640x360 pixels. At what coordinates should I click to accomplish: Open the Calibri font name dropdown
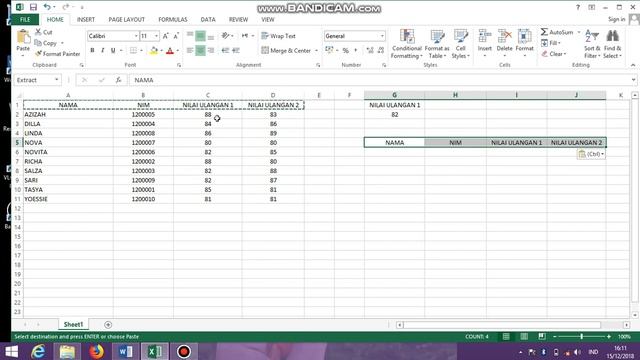[x=136, y=36]
